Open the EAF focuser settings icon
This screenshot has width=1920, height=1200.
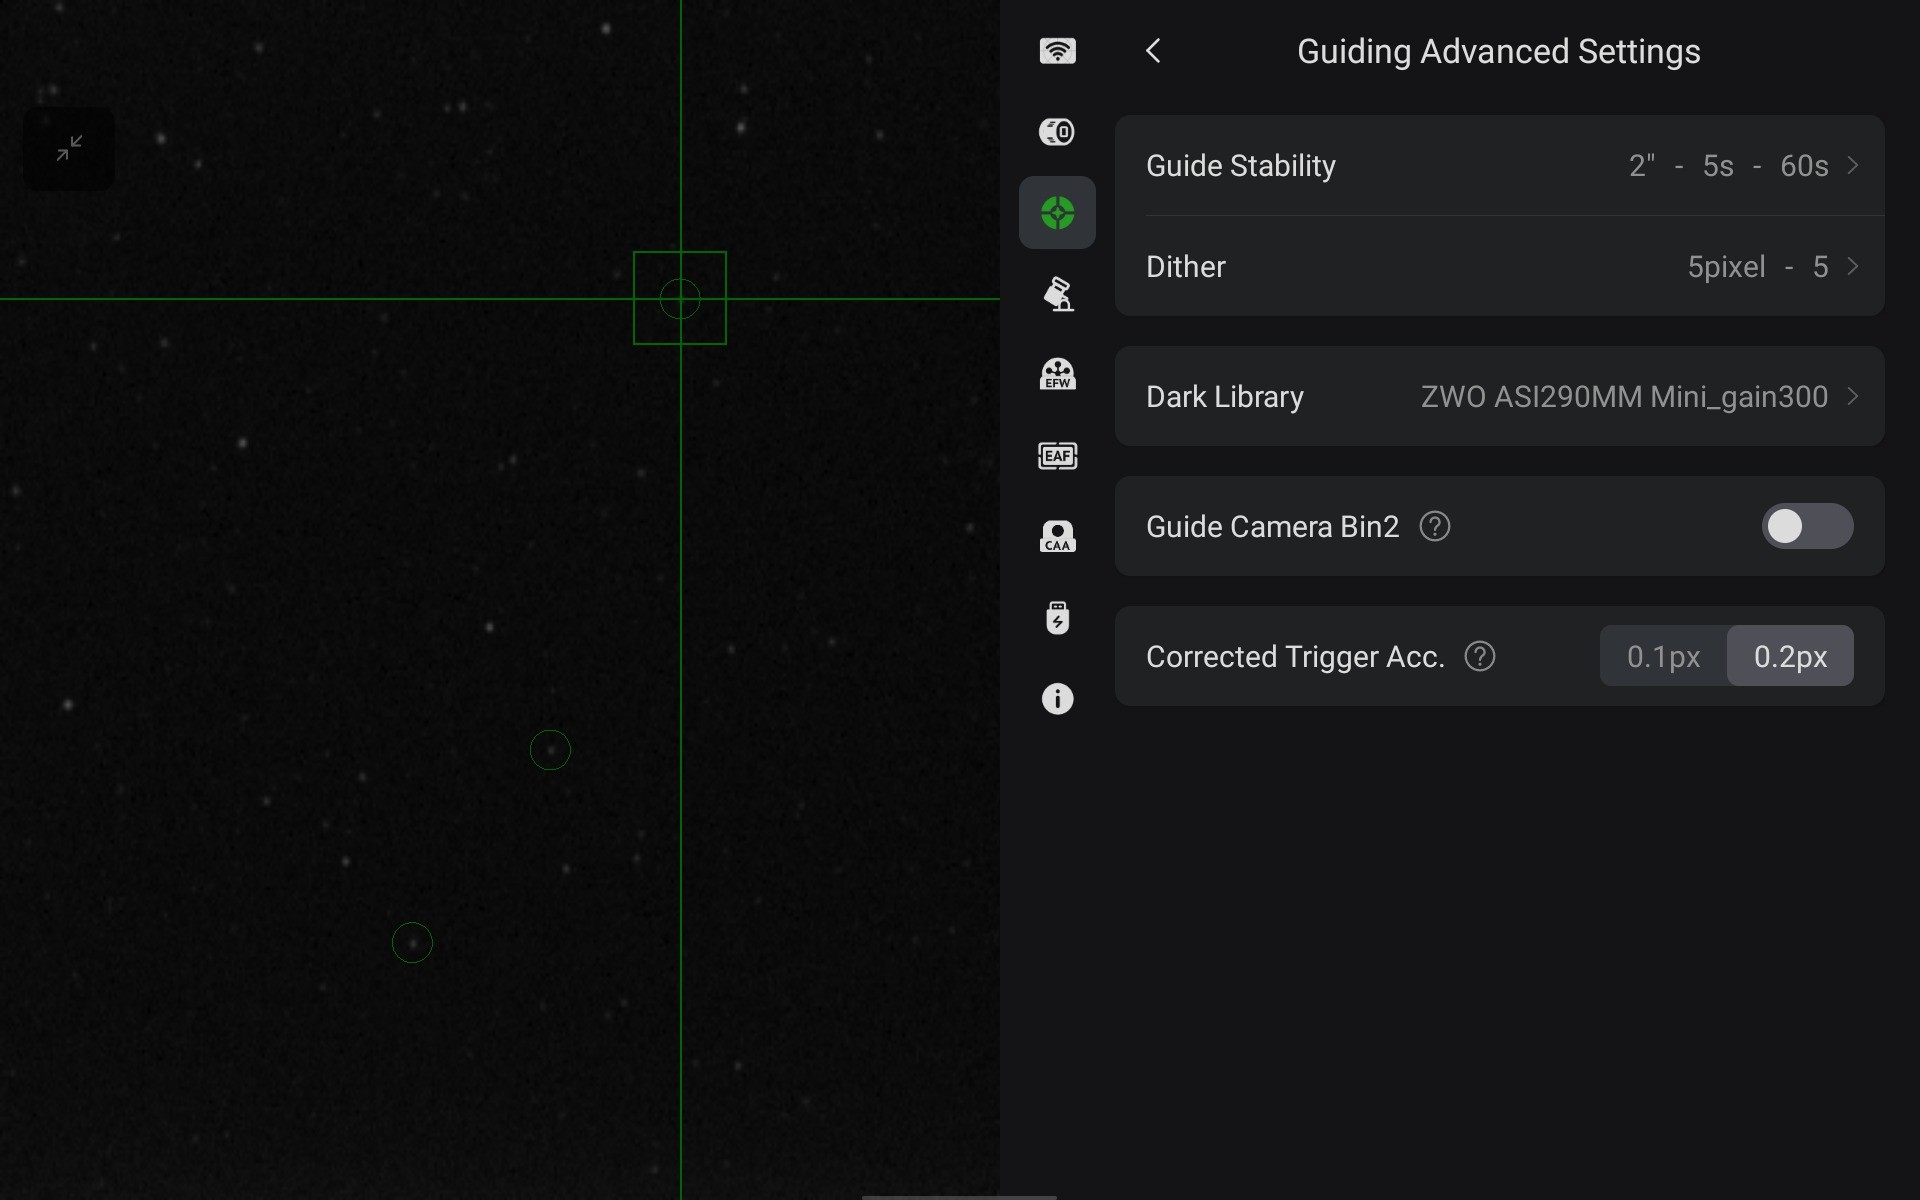1057,456
